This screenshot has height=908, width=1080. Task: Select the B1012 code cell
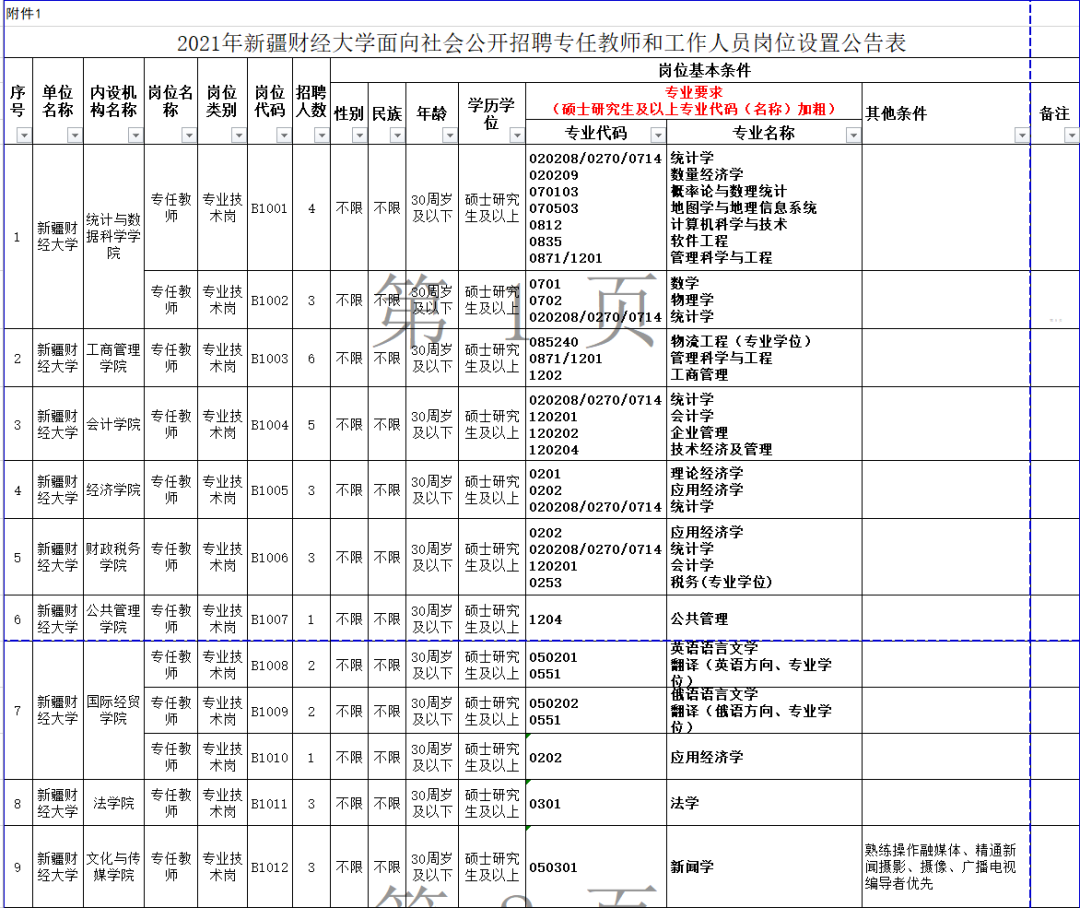(x=269, y=867)
